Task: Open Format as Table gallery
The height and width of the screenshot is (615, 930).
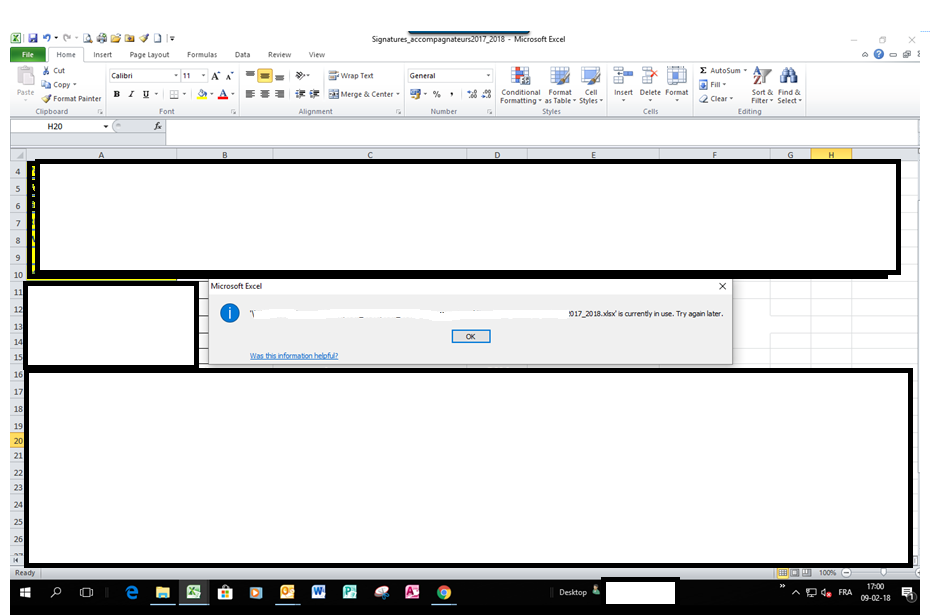Action: [x=560, y=85]
